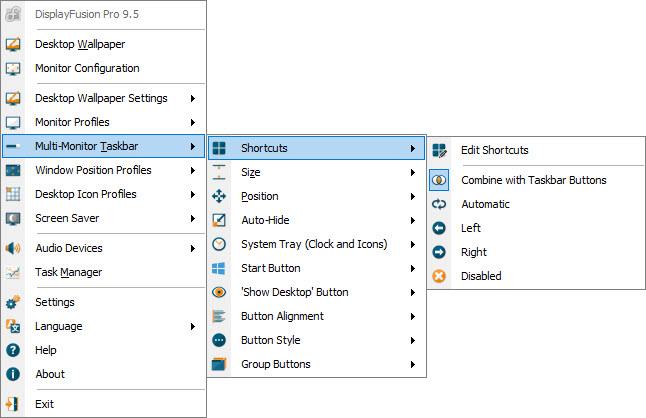Click the Start Button Windows logo icon
The height and width of the screenshot is (418, 646).
(219, 268)
